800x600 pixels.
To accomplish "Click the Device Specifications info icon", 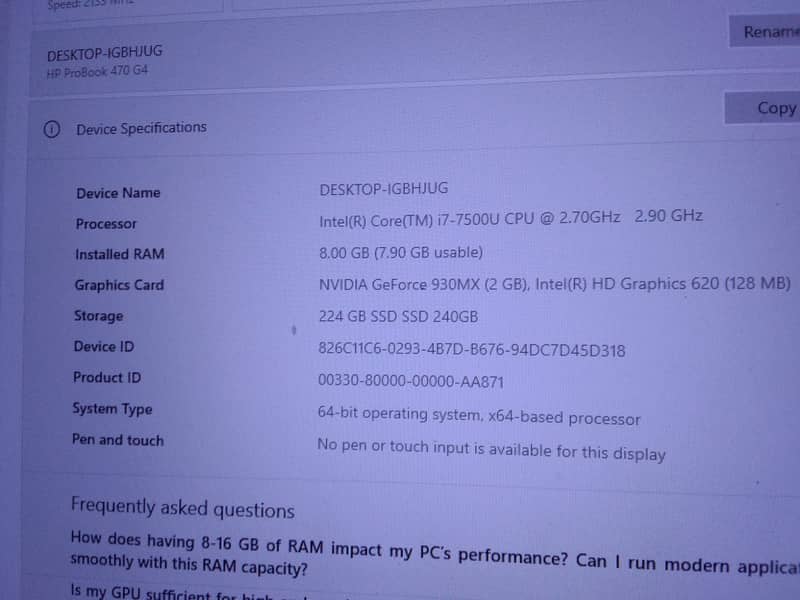I will pyautogui.click(x=52, y=129).
